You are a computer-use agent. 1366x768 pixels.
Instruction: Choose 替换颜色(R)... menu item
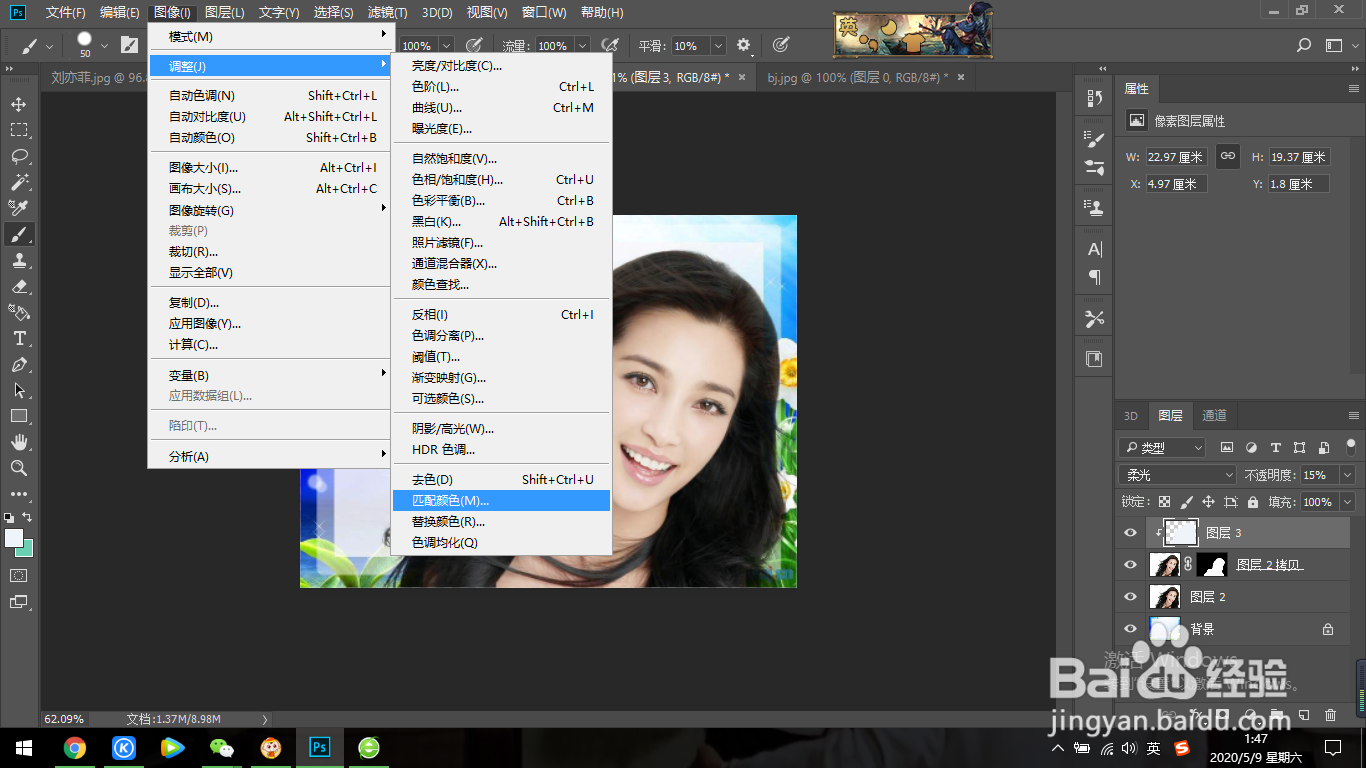click(x=501, y=521)
